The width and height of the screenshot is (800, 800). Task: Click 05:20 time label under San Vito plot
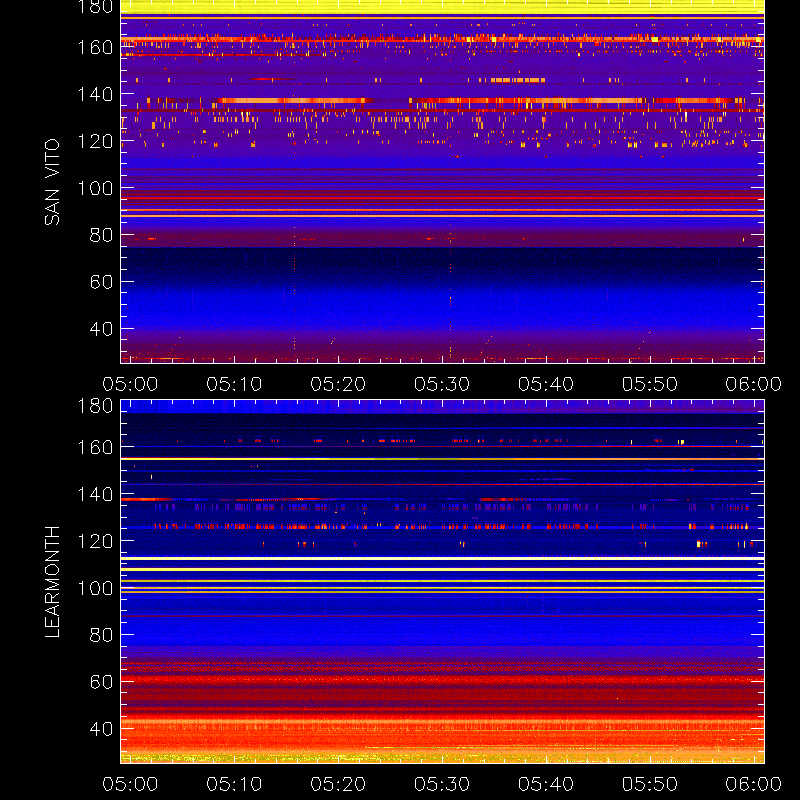click(338, 384)
